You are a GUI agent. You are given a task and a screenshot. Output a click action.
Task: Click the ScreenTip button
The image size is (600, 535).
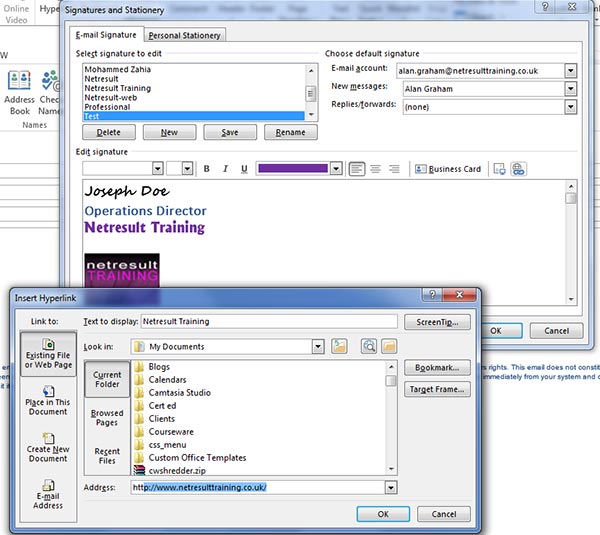437,322
